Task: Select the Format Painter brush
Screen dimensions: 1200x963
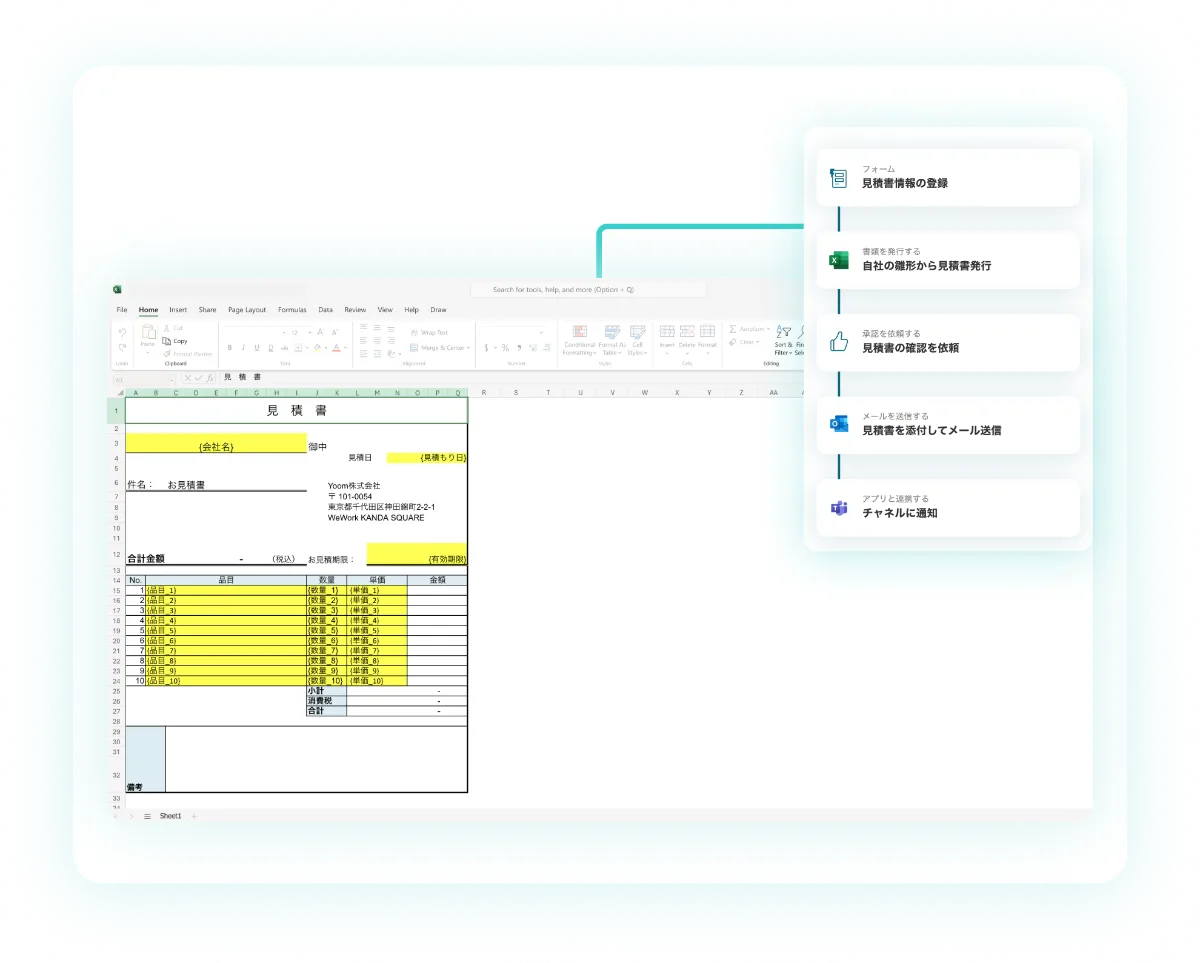Action: click(x=166, y=354)
